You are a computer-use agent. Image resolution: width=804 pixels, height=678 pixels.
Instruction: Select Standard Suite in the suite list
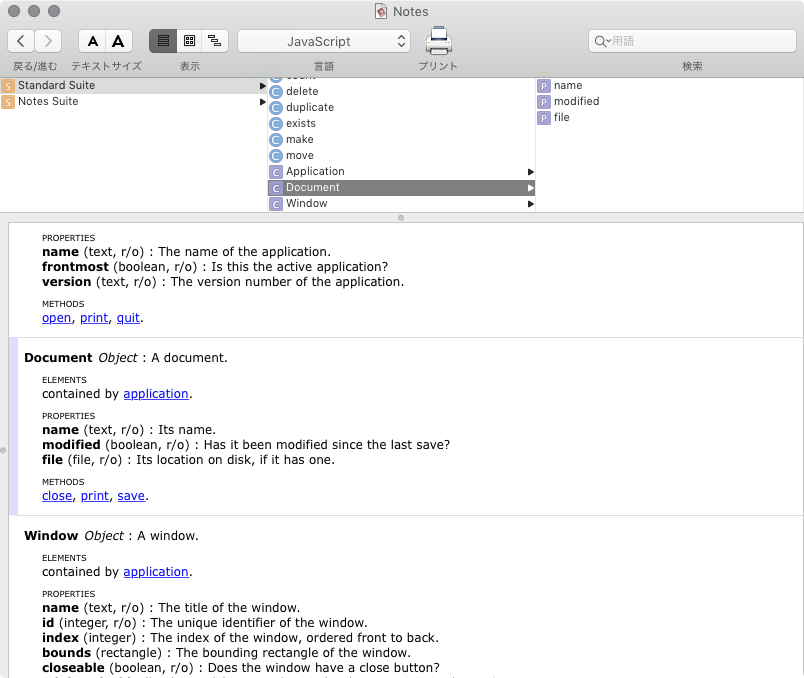(x=56, y=85)
